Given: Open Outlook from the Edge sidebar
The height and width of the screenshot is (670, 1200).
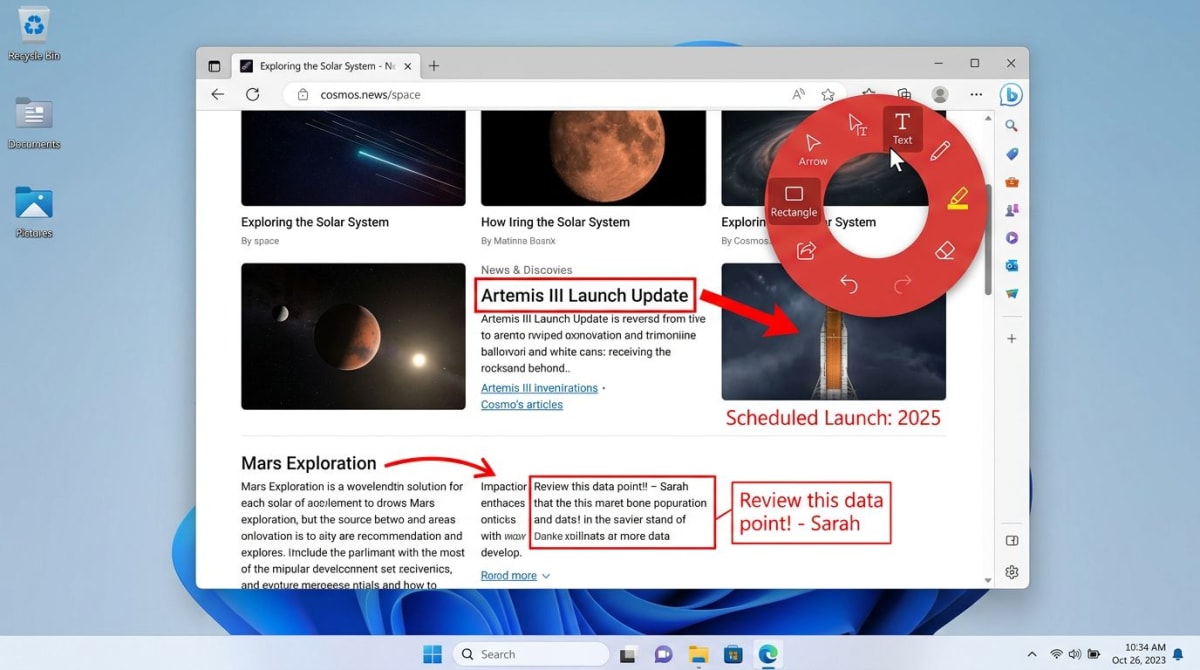Looking at the screenshot, I should tap(1012, 266).
